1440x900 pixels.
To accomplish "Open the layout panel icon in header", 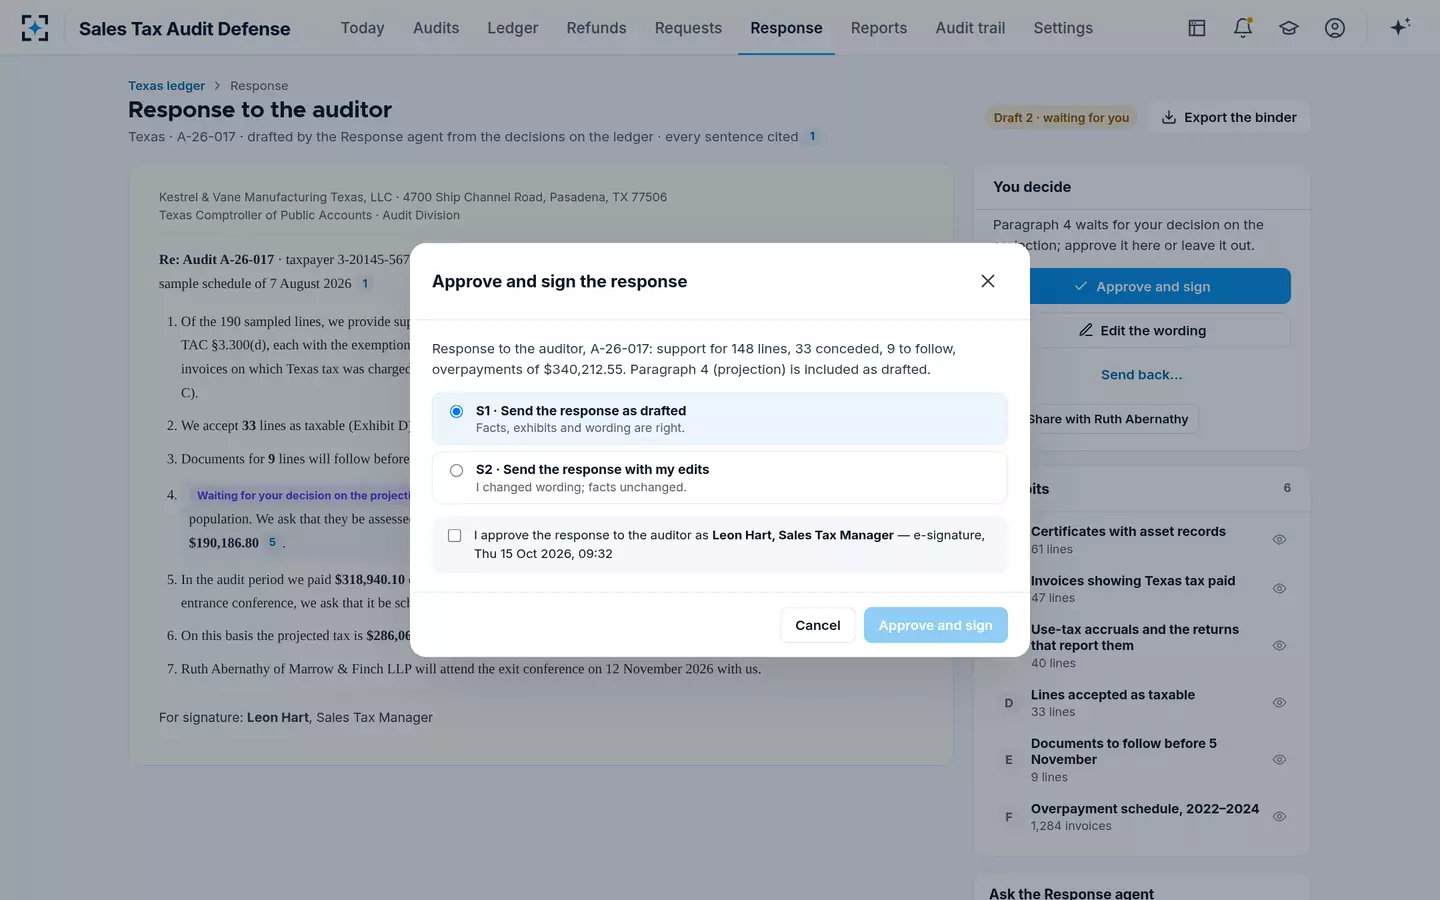I will (x=1197, y=28).
